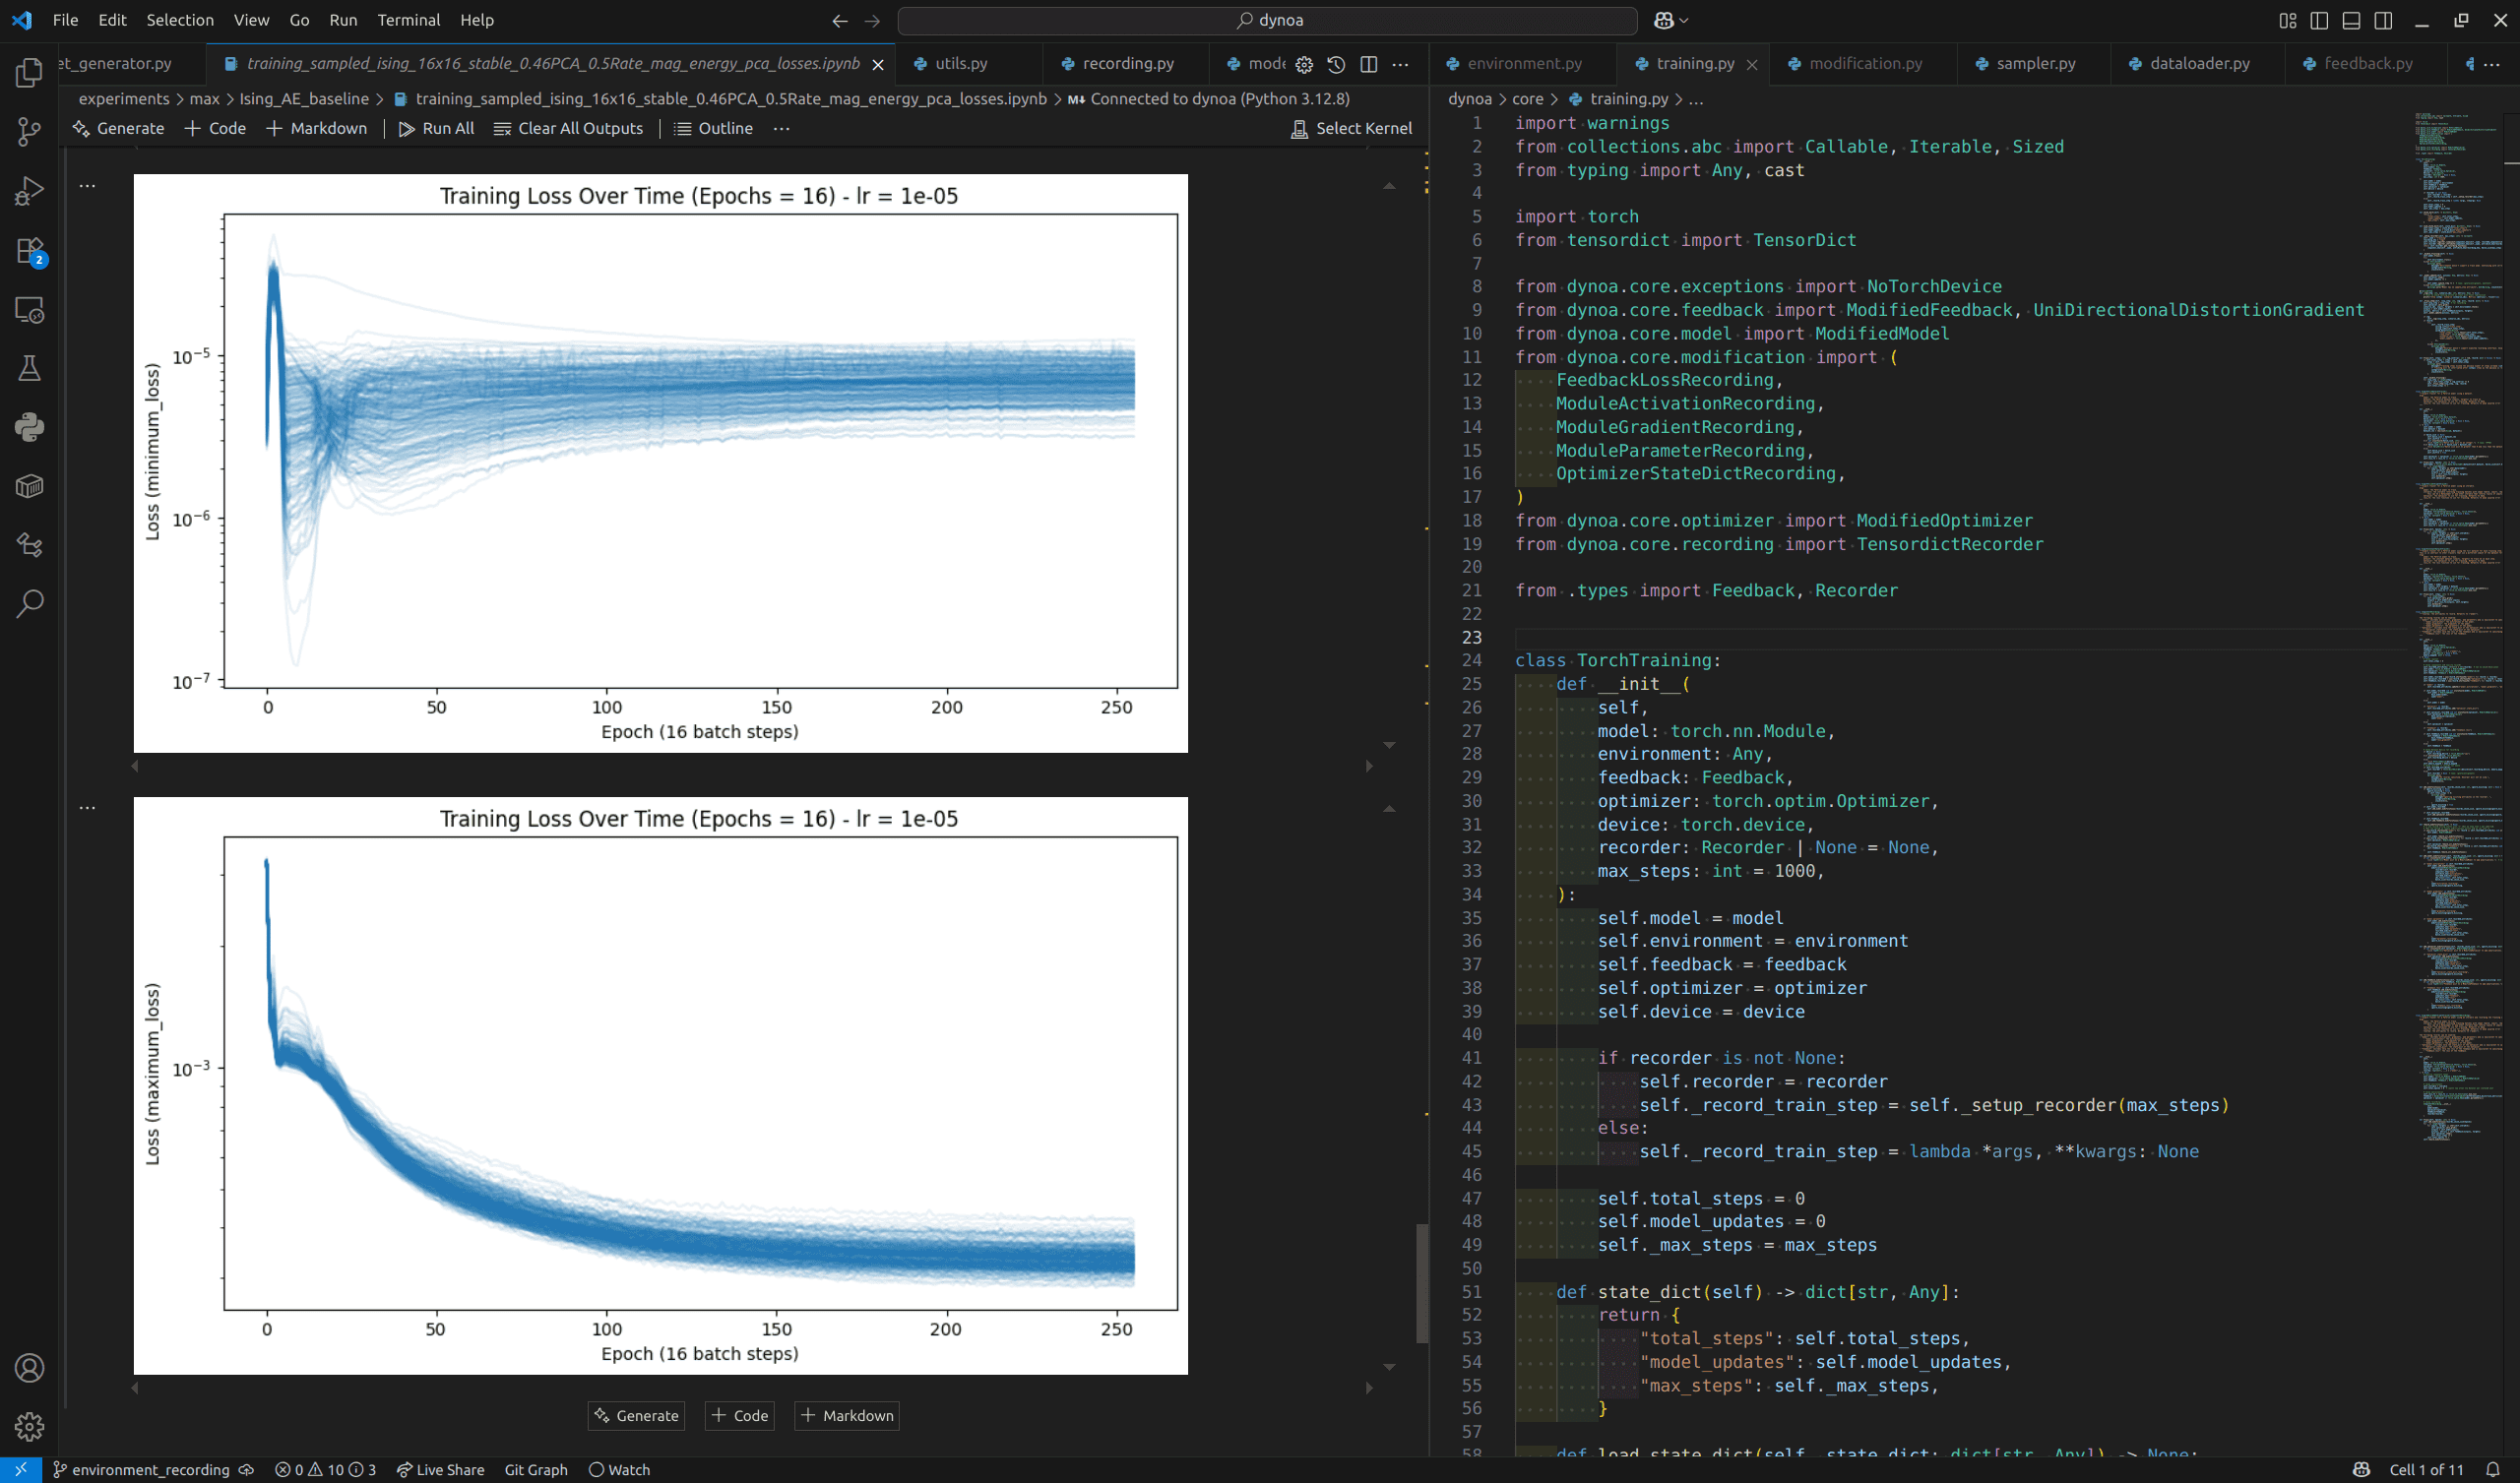The height and width of the screenshot is (1483, 2520).
Task: Toggle Secondary Side Bar layout button
Action: pos(2383,20)
